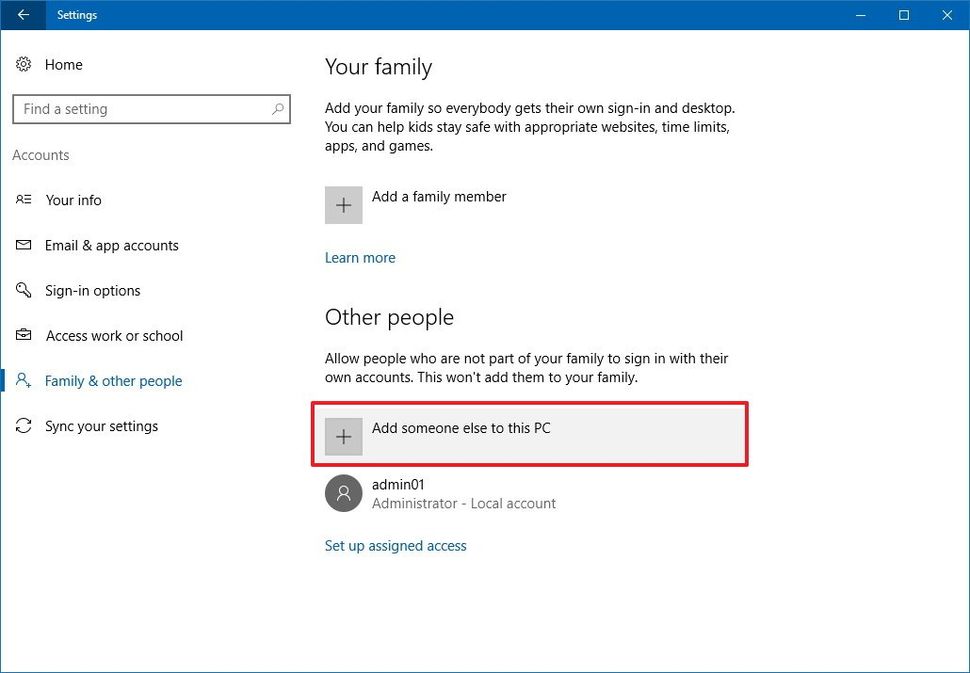The height and width of the screenshot is (673, 970).
Task: Click the Home gear icon in sidebar
Action: [x=24, y=64]
